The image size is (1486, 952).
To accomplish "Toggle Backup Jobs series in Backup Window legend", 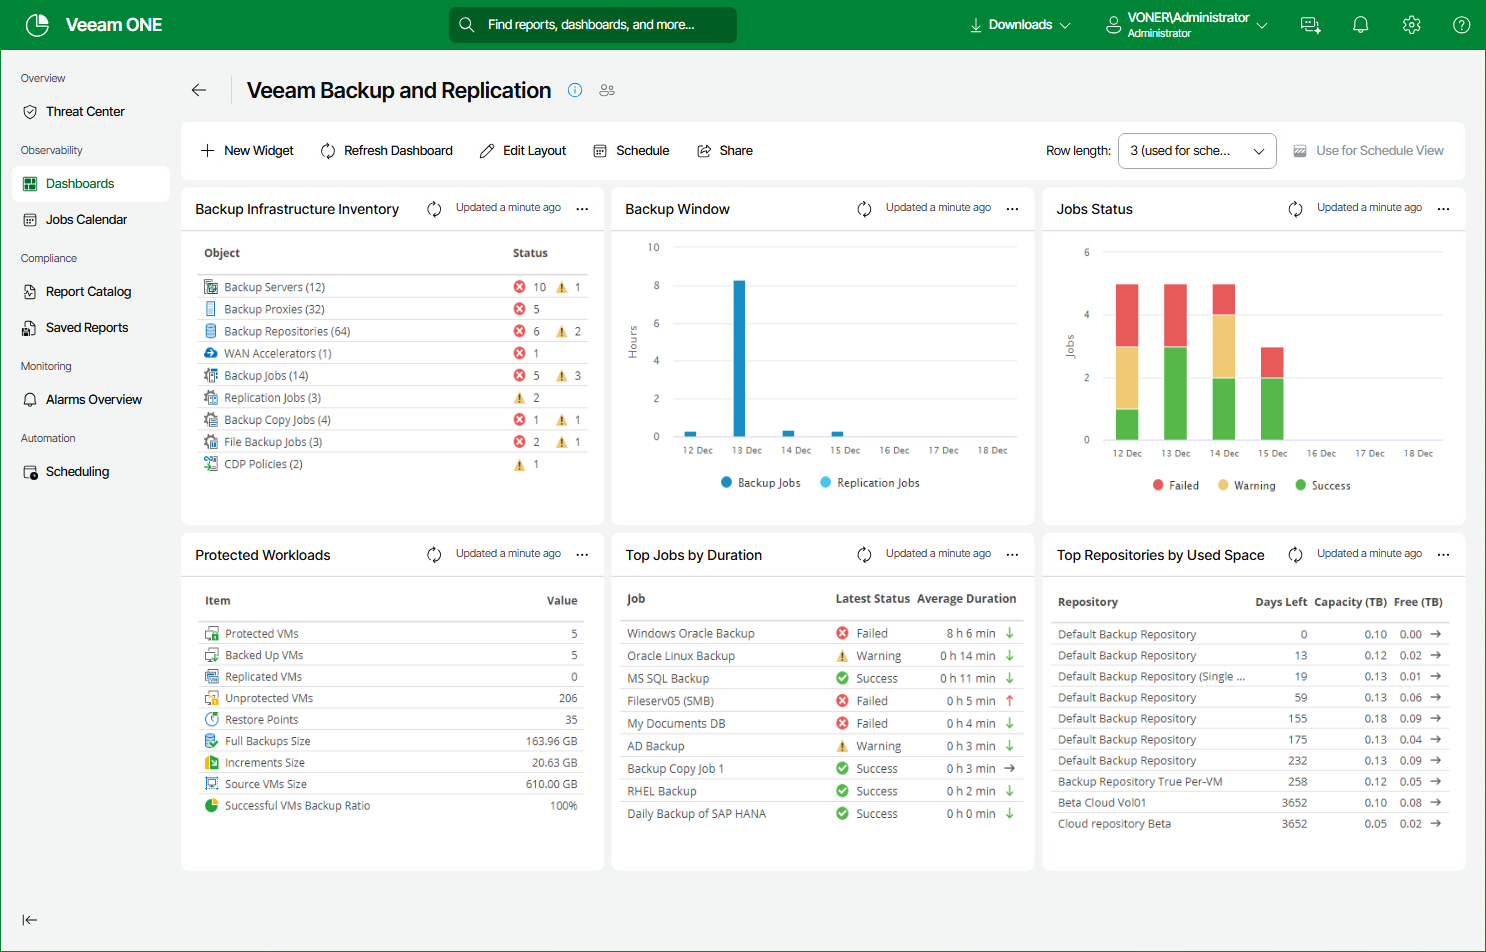I will (761, 482).
